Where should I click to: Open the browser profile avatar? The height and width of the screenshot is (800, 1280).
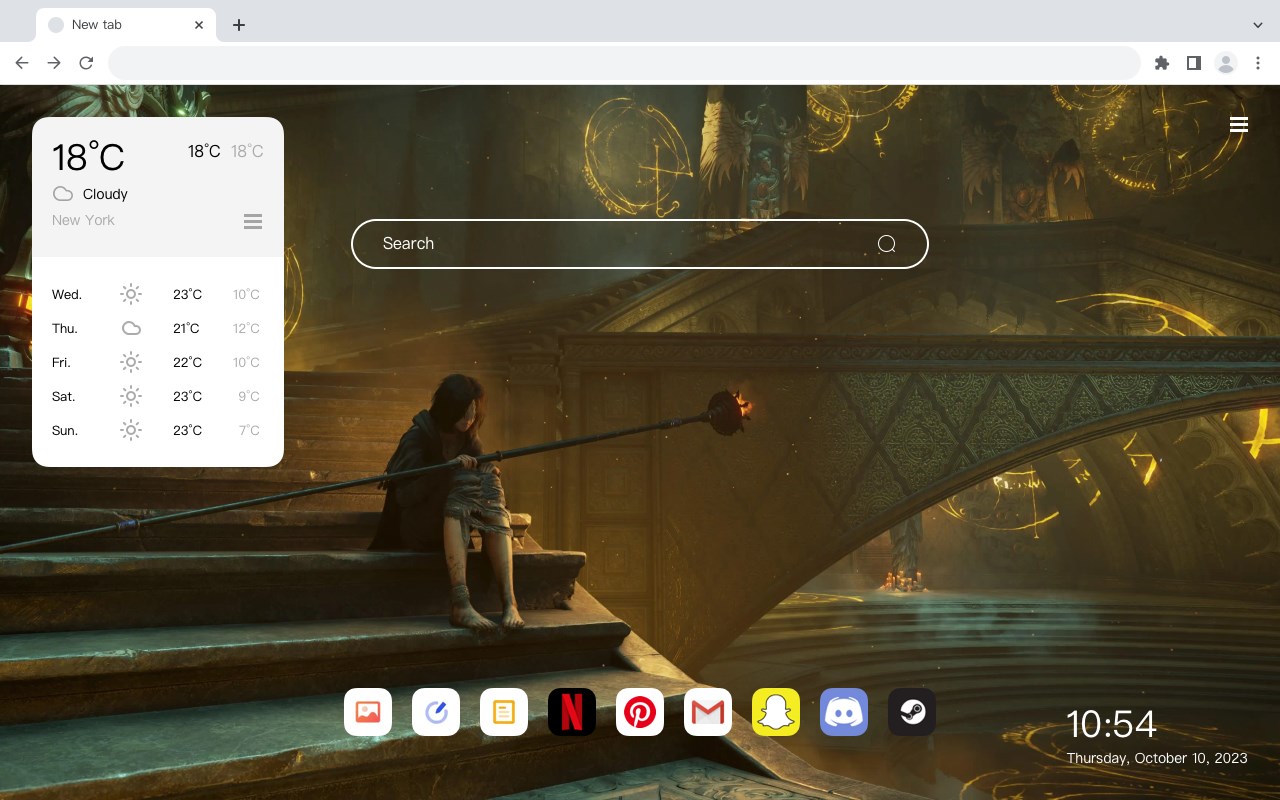1226,63
